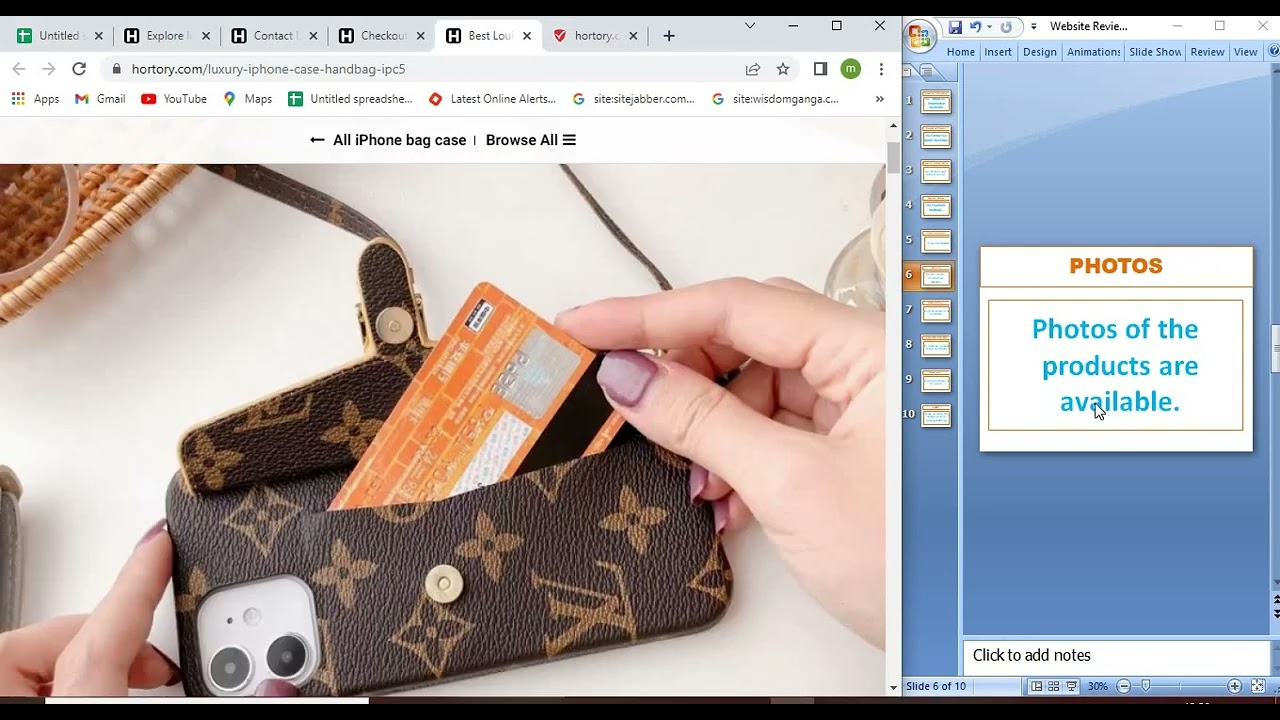
Task: Fit slide to current window
Action: (1258, 686)
